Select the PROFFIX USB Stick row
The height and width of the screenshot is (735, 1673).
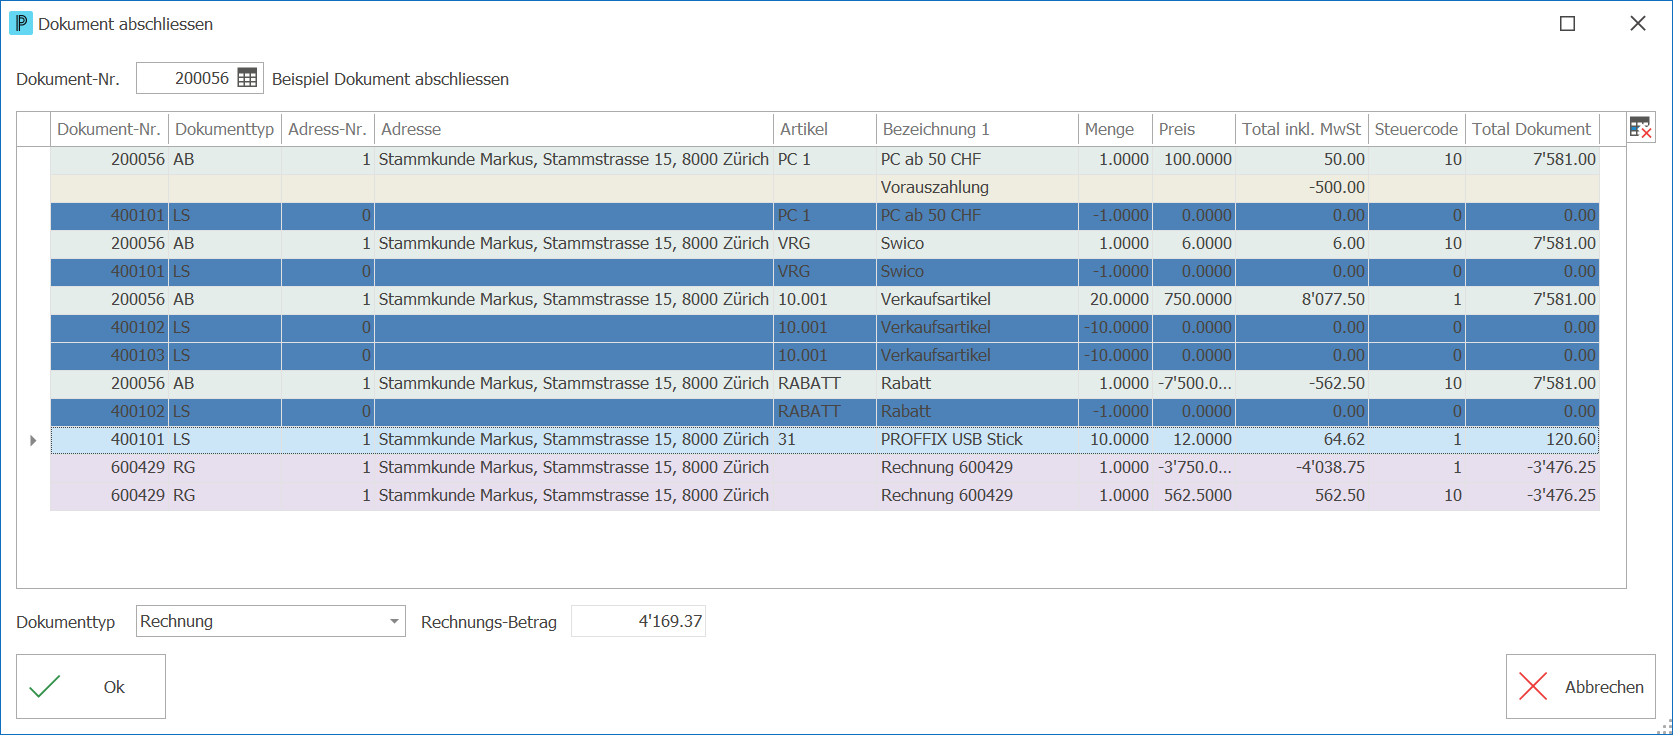click(825, 439)
